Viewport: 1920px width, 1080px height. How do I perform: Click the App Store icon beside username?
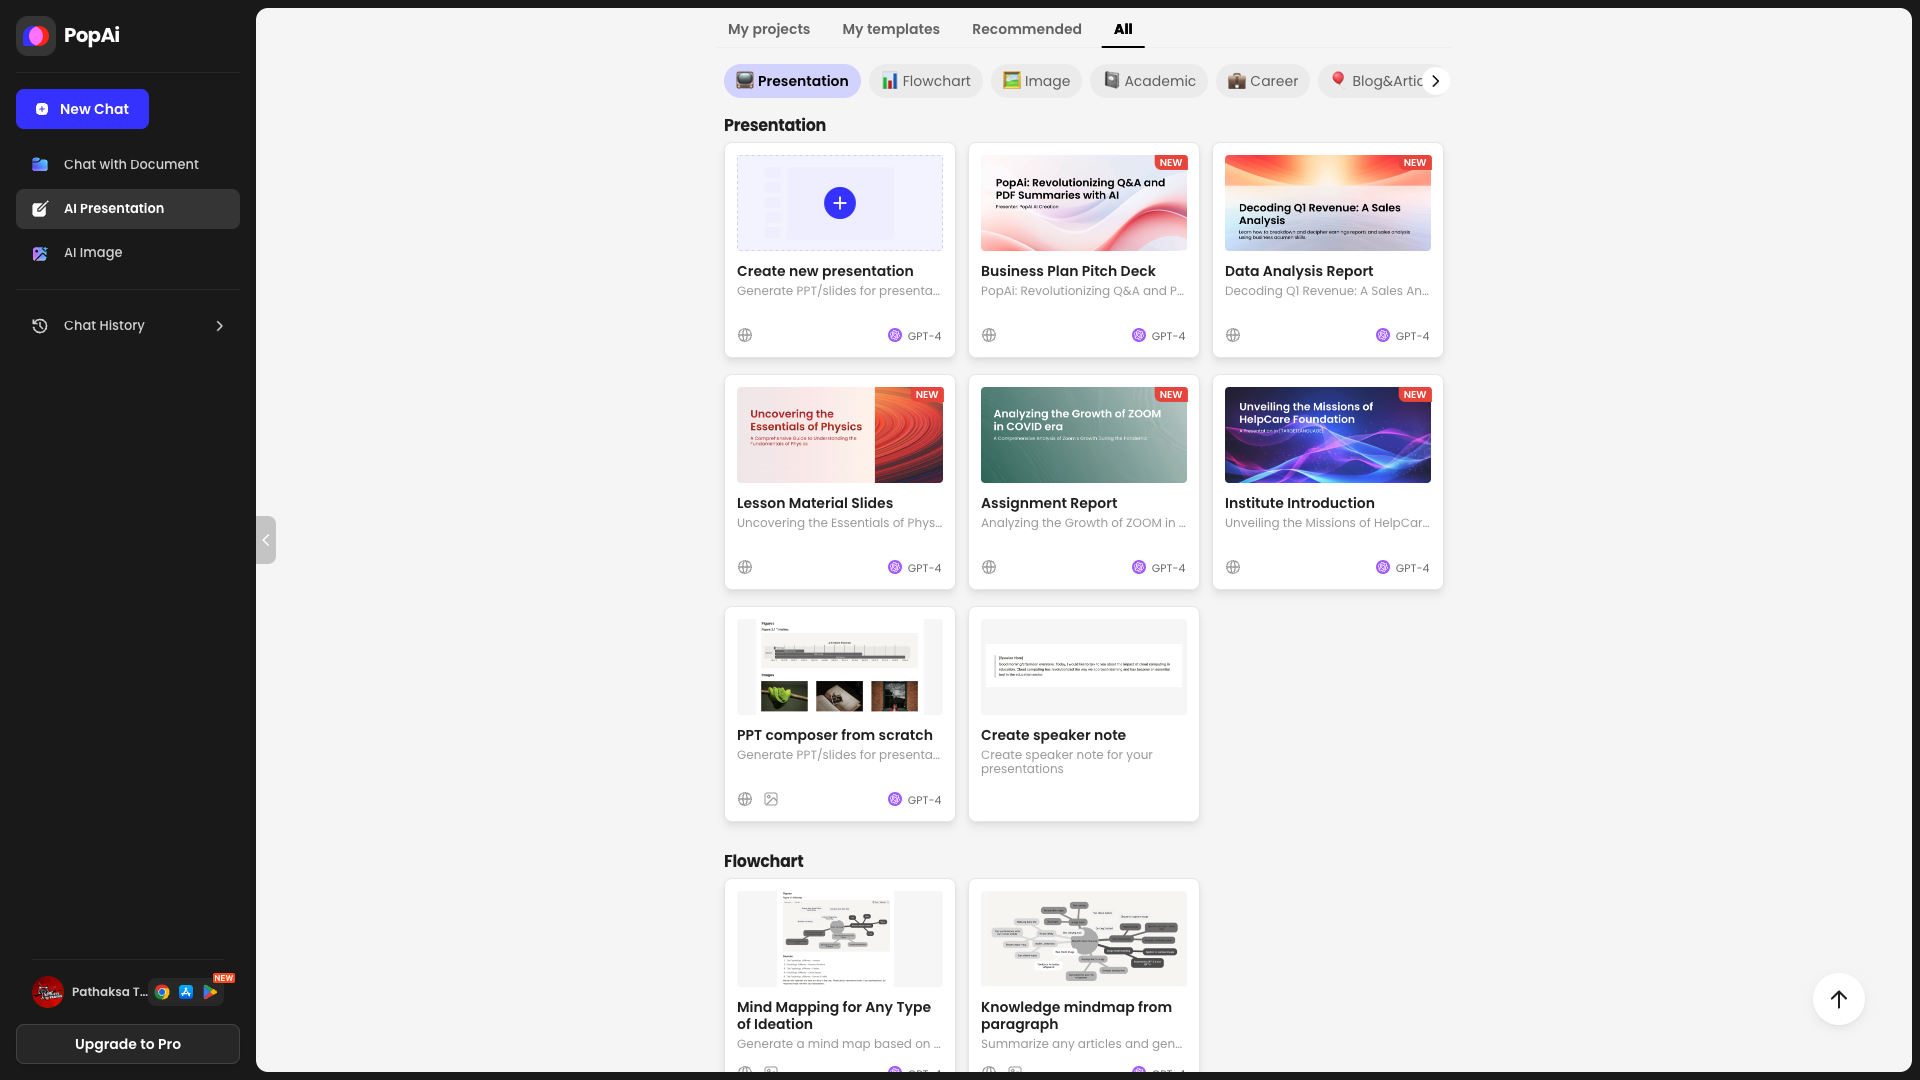point(187,992)
